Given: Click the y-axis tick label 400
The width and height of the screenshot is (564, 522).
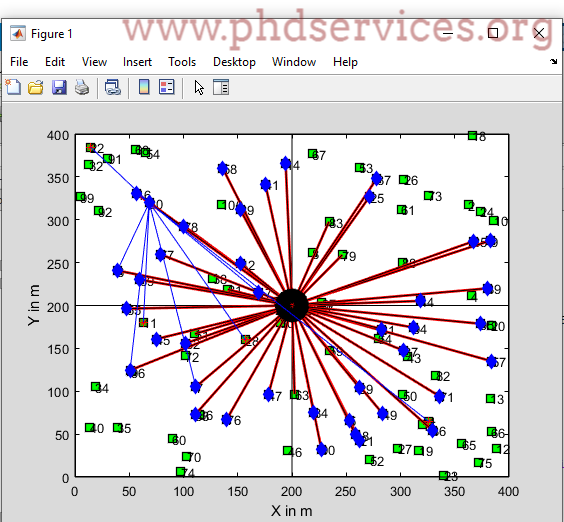Looking at the screenshot, I should coord(58,136).
